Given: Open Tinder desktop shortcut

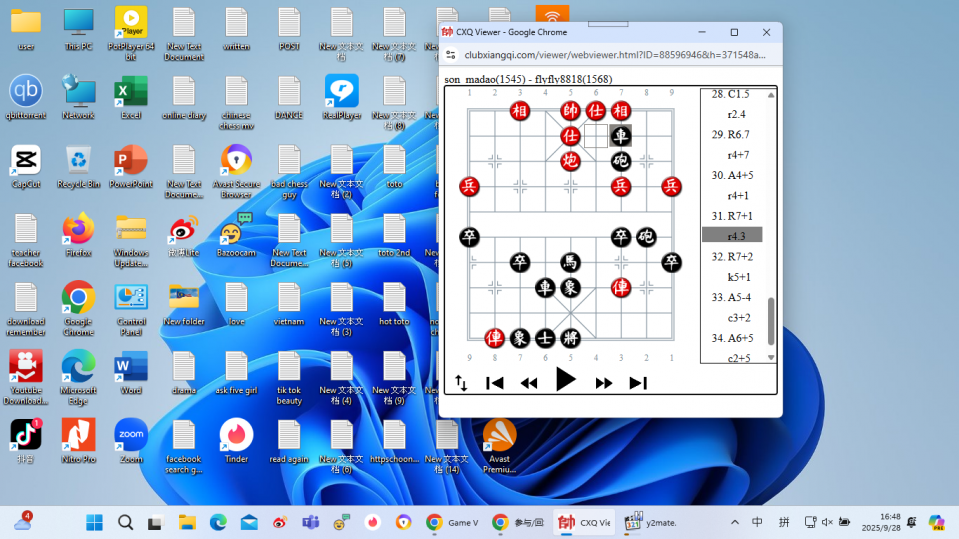Looking at the screenshot, I should coord(236,441).
